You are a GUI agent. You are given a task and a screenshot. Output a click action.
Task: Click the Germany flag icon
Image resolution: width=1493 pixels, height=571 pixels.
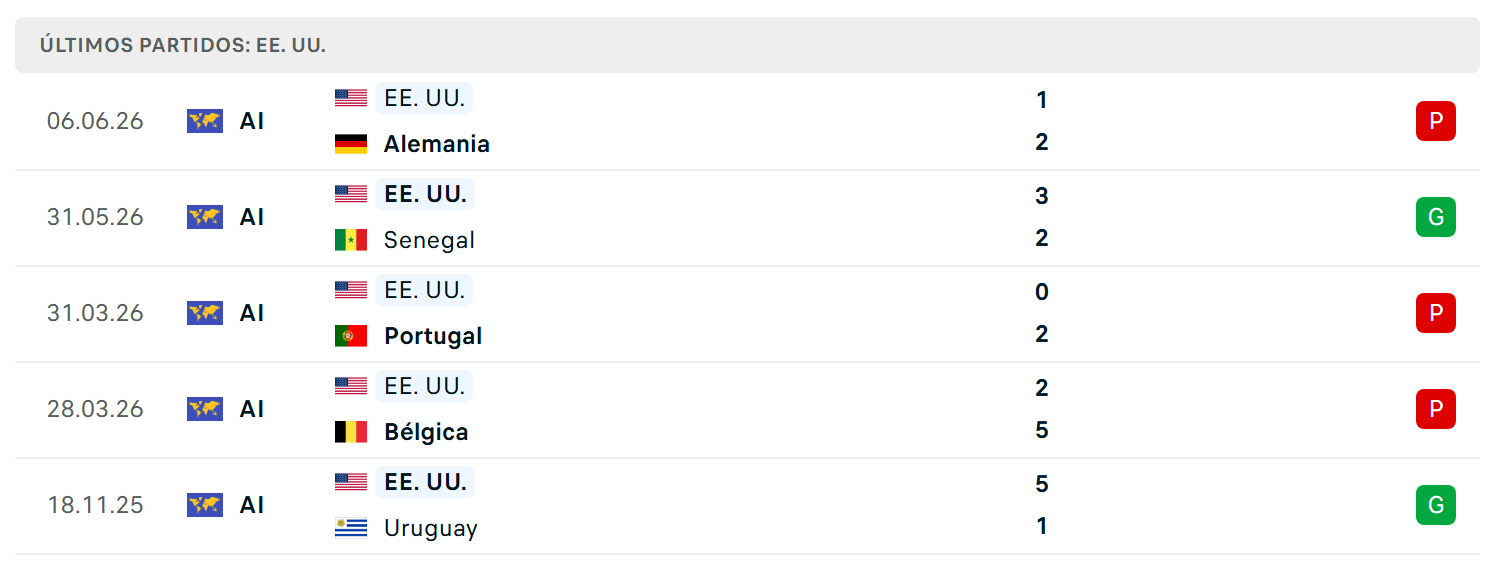(x=351, y=144)
